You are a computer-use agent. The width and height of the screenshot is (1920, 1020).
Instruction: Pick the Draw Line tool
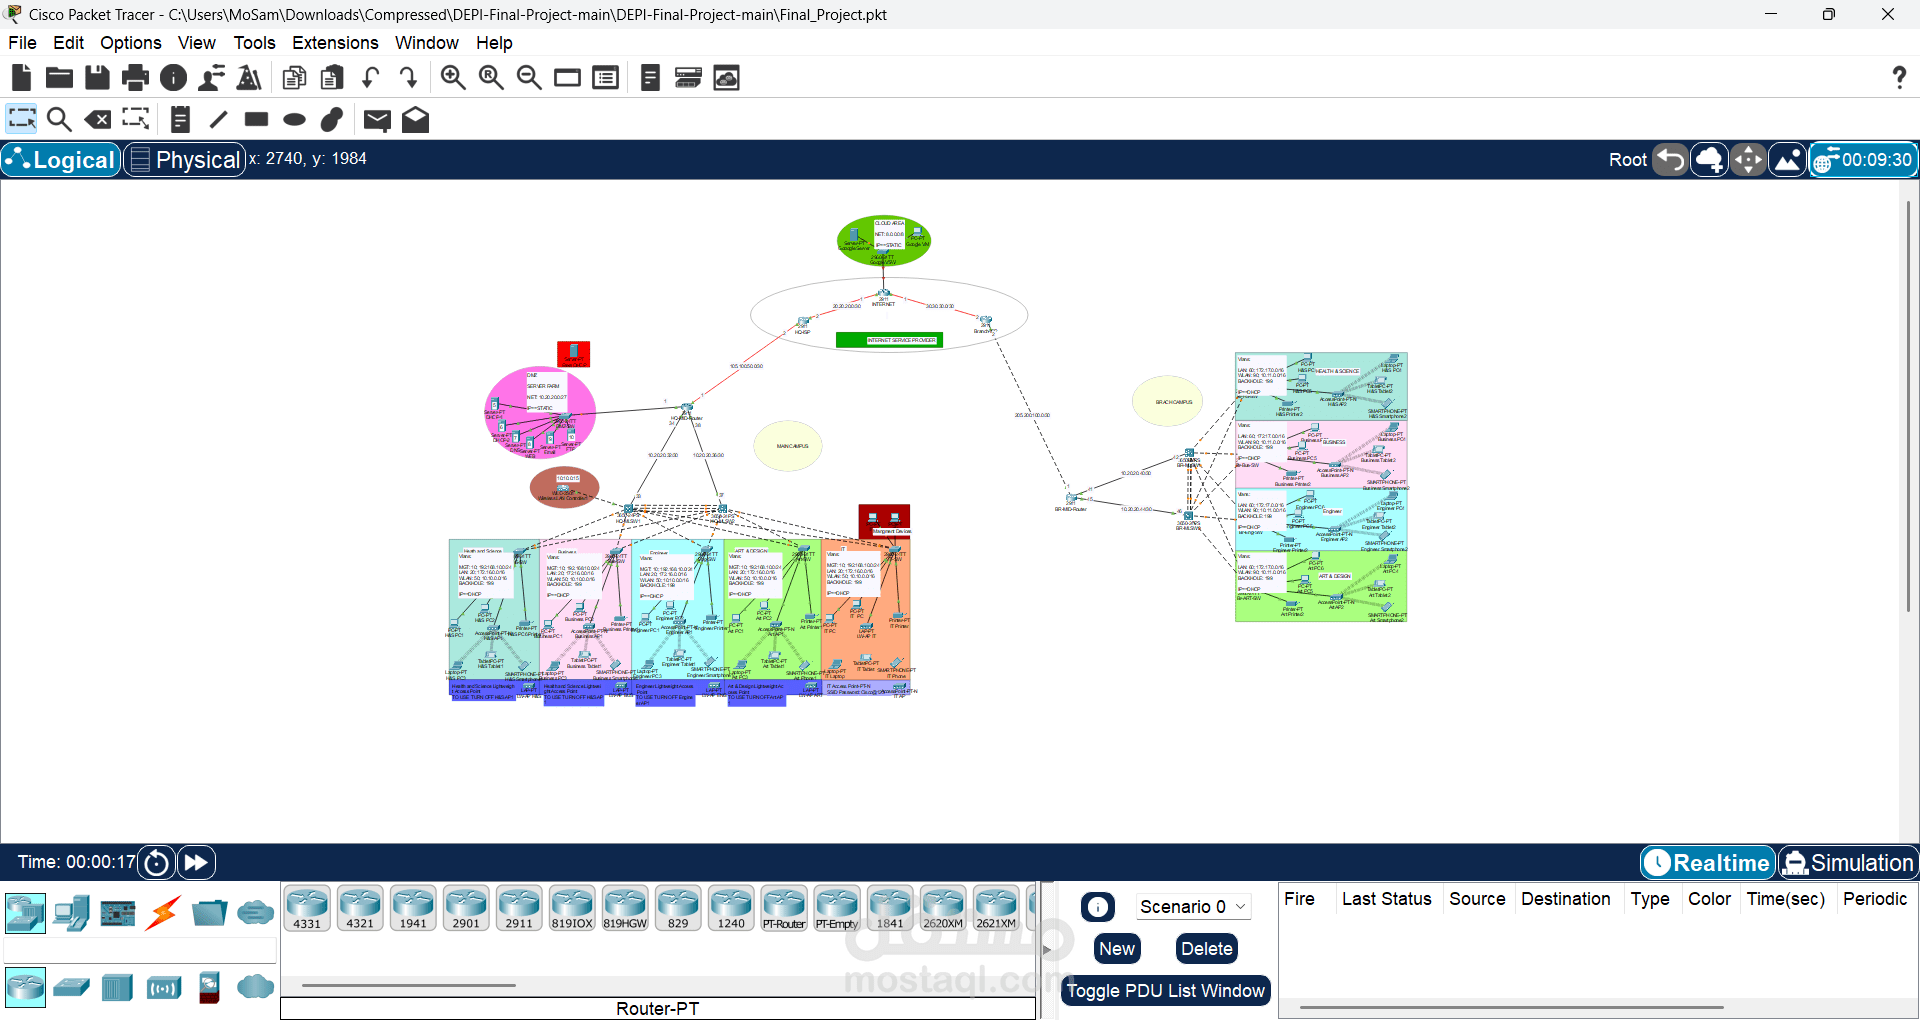click(x=218, y=119)
